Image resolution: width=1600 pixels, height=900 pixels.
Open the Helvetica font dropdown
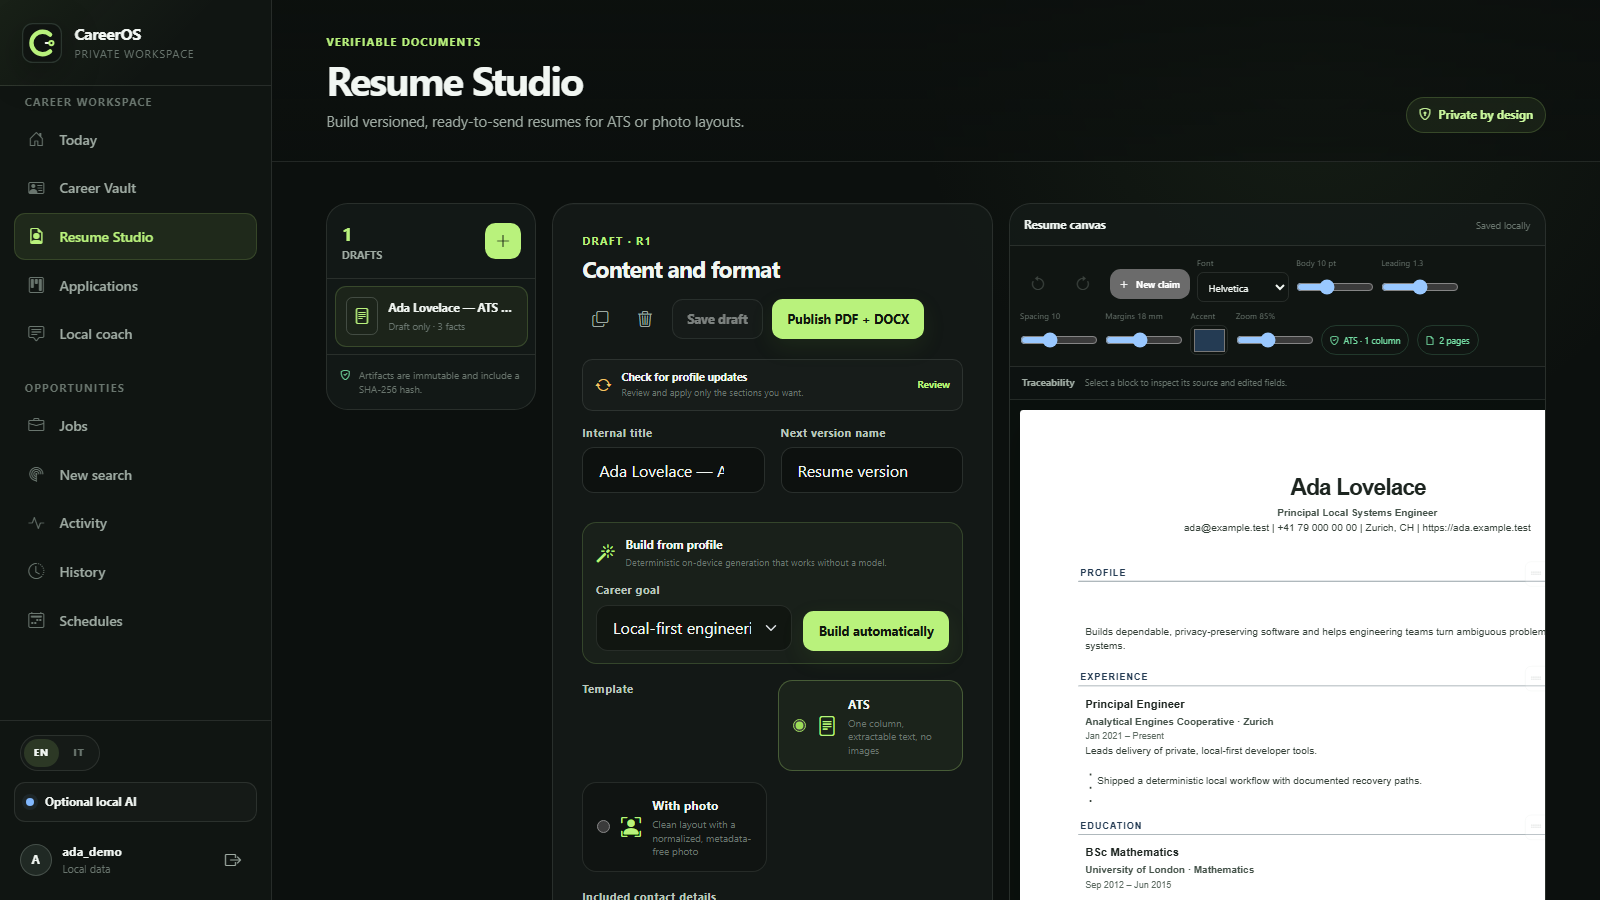point(1243,287)
